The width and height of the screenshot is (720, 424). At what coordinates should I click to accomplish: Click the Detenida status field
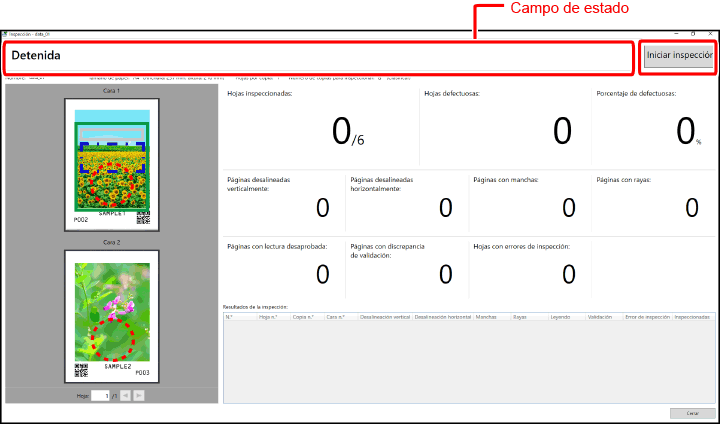coord(318,56)
